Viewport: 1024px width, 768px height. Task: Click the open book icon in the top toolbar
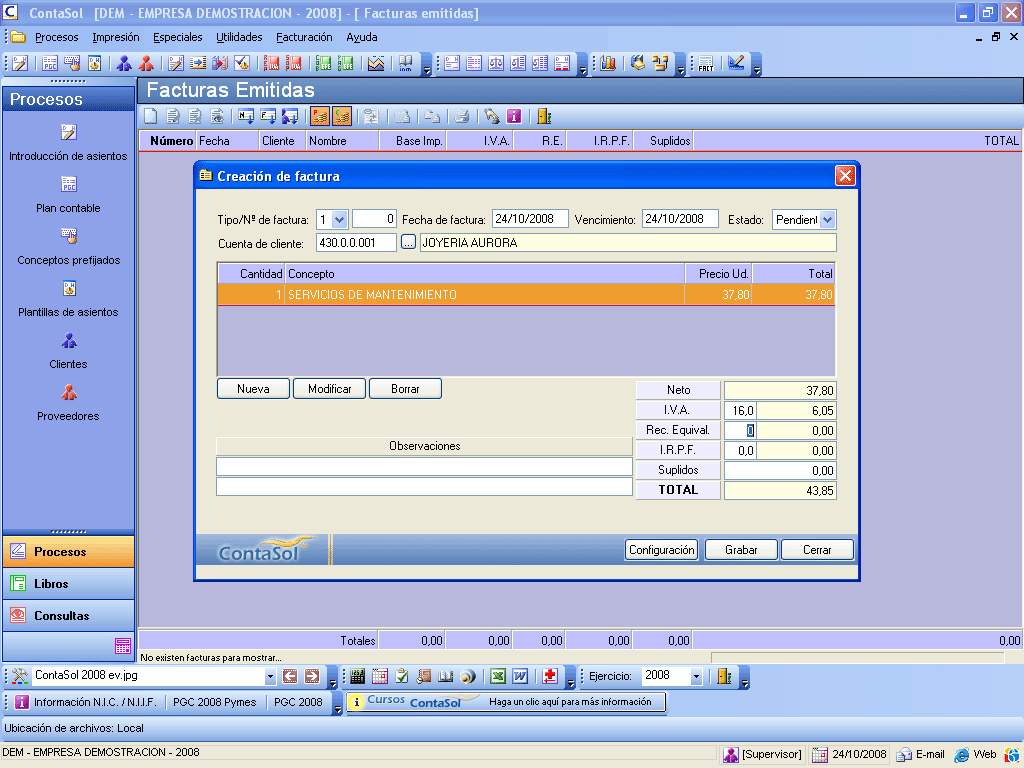click(406, 63)
